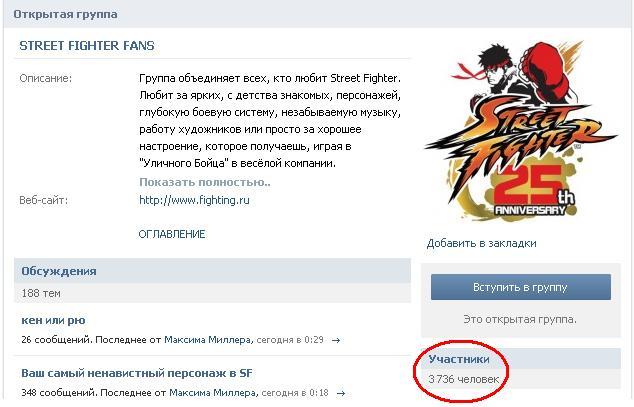Click the 188 тем topics count

[41, 293]
